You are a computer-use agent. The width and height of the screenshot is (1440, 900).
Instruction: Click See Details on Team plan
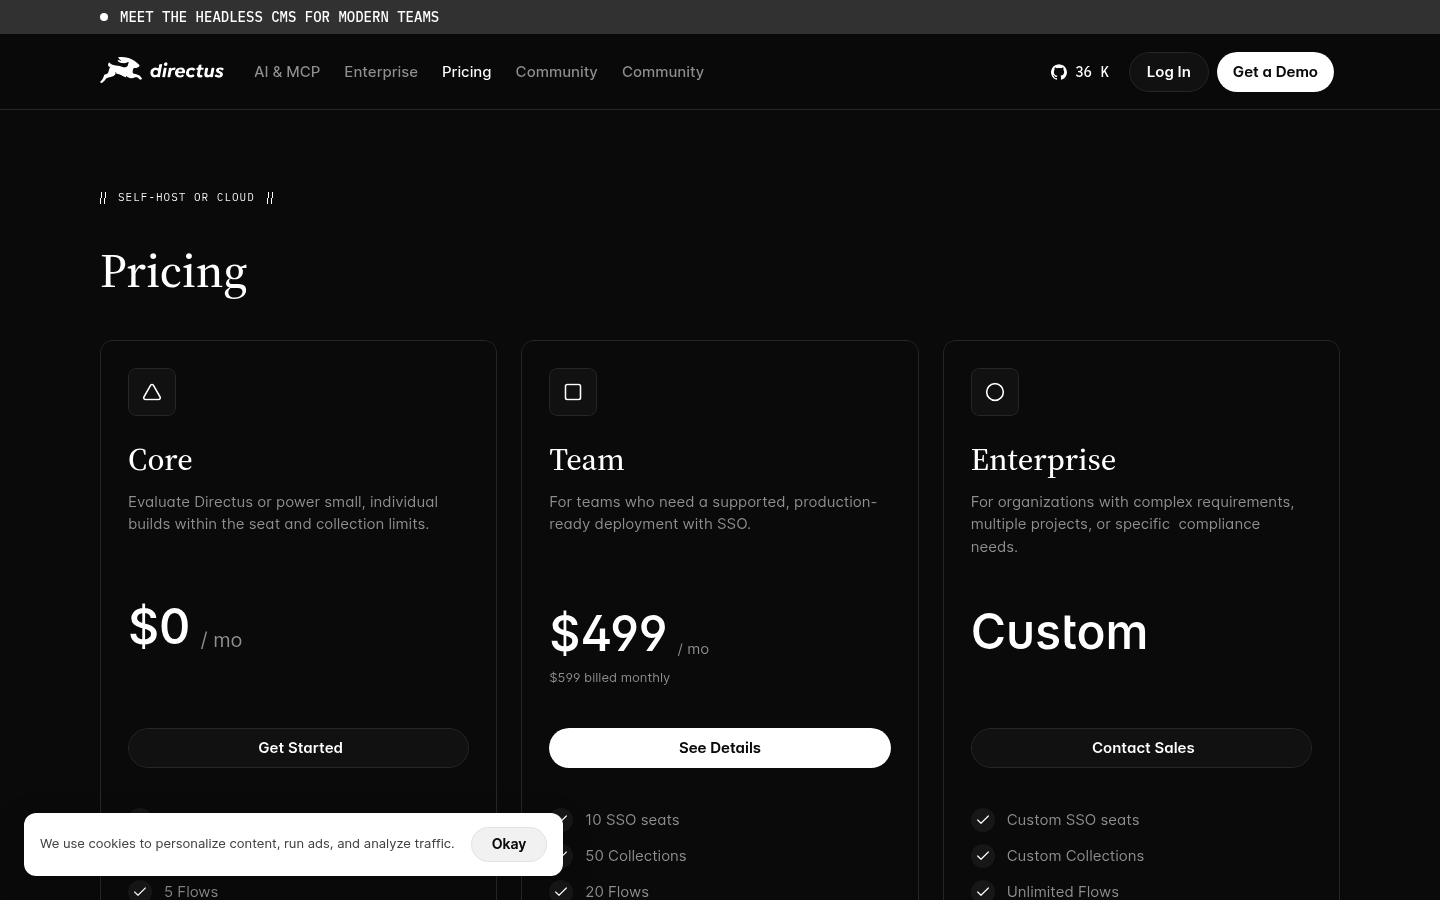tap(720, 748)
